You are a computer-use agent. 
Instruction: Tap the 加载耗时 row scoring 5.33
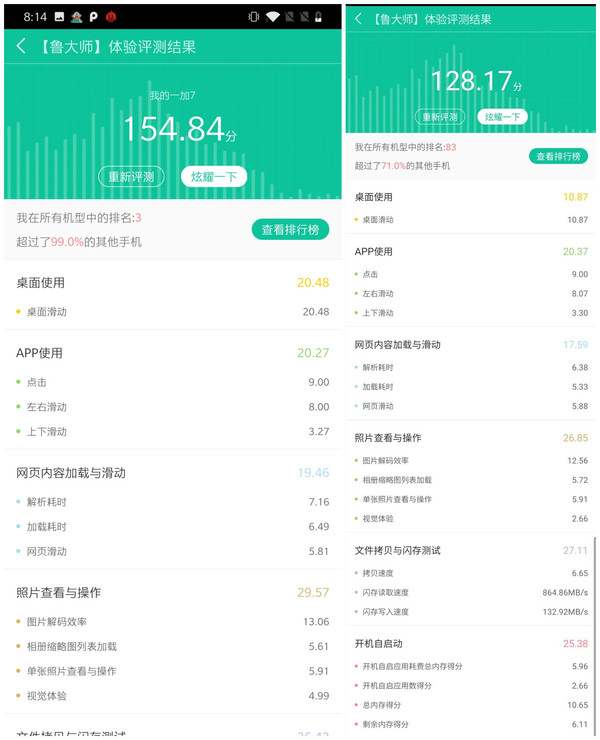[x=471, y=387]
